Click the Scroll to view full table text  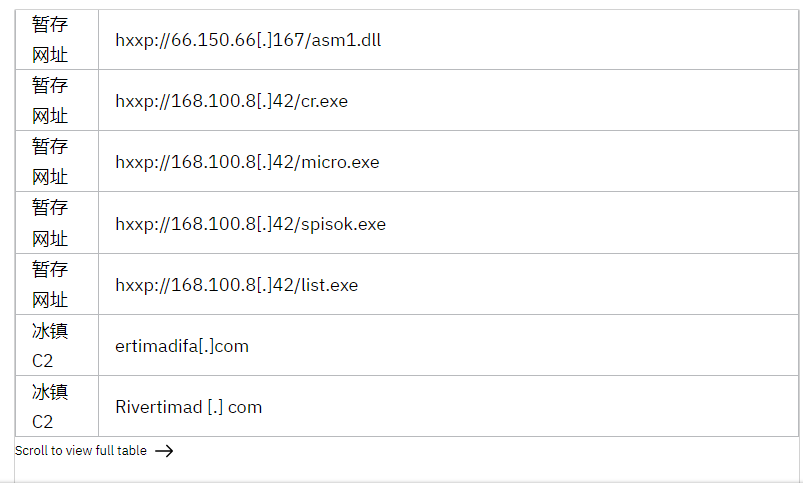click(x=81, y=451)
